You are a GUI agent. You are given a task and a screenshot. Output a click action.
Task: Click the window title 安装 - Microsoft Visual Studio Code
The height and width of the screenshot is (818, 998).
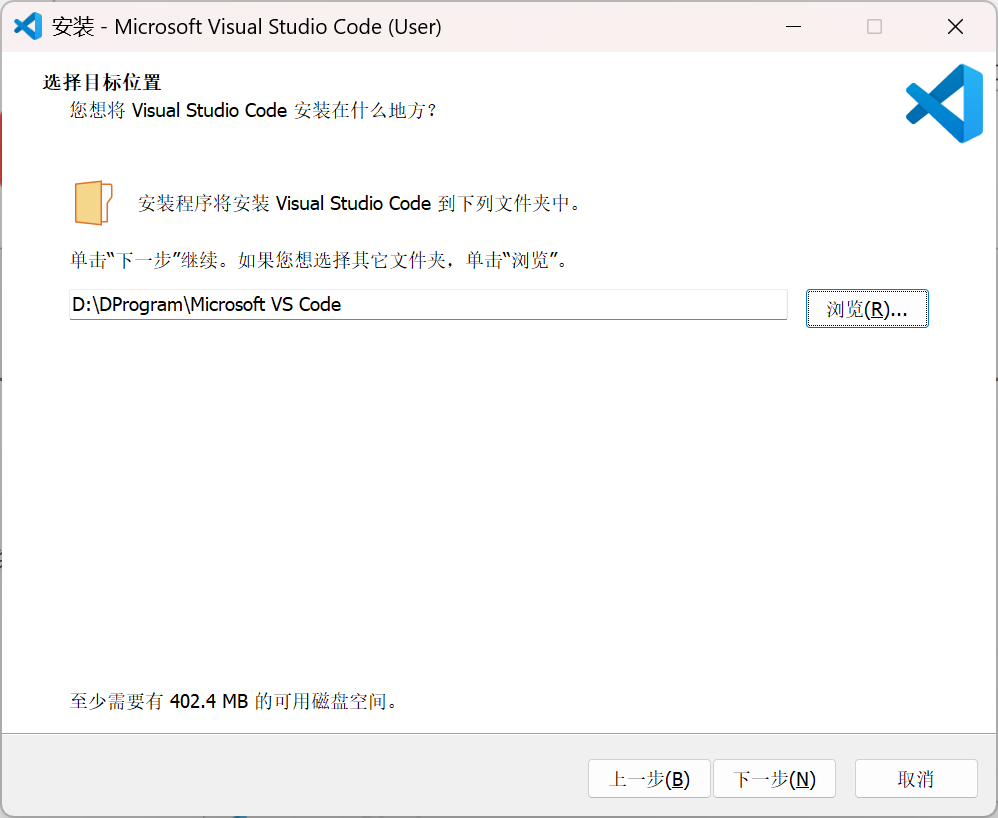(246, 27)
